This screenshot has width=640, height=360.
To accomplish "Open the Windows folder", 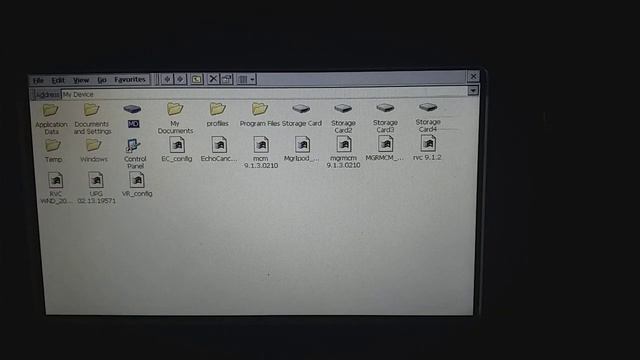I will click(x=93, y=151).
